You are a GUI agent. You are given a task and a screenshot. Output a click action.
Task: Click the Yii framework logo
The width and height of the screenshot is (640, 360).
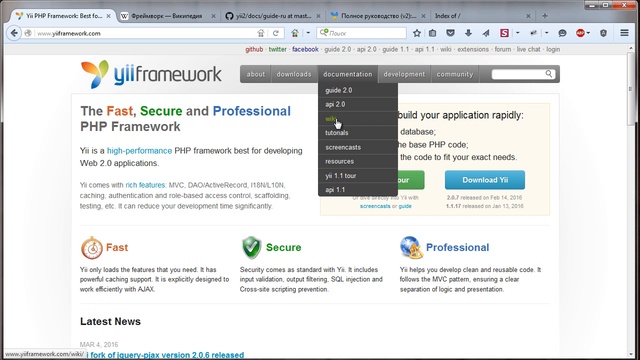click(x=151, y=74)
